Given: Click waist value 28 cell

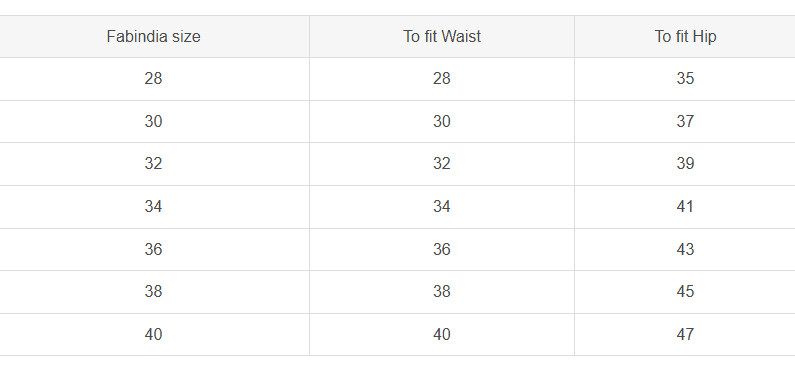Looking at the screenshot, I should pos(442,79).
